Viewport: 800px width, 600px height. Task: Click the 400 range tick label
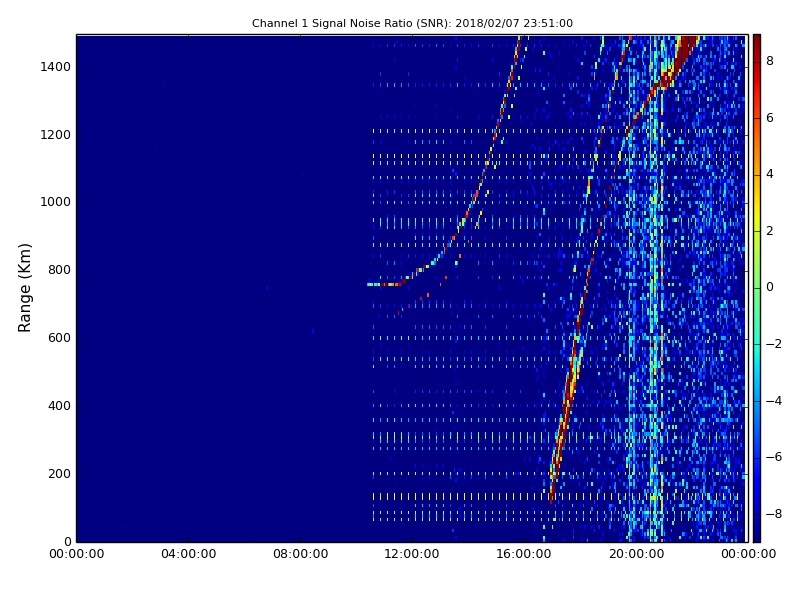pyautogui.click(x=59, y=406)
